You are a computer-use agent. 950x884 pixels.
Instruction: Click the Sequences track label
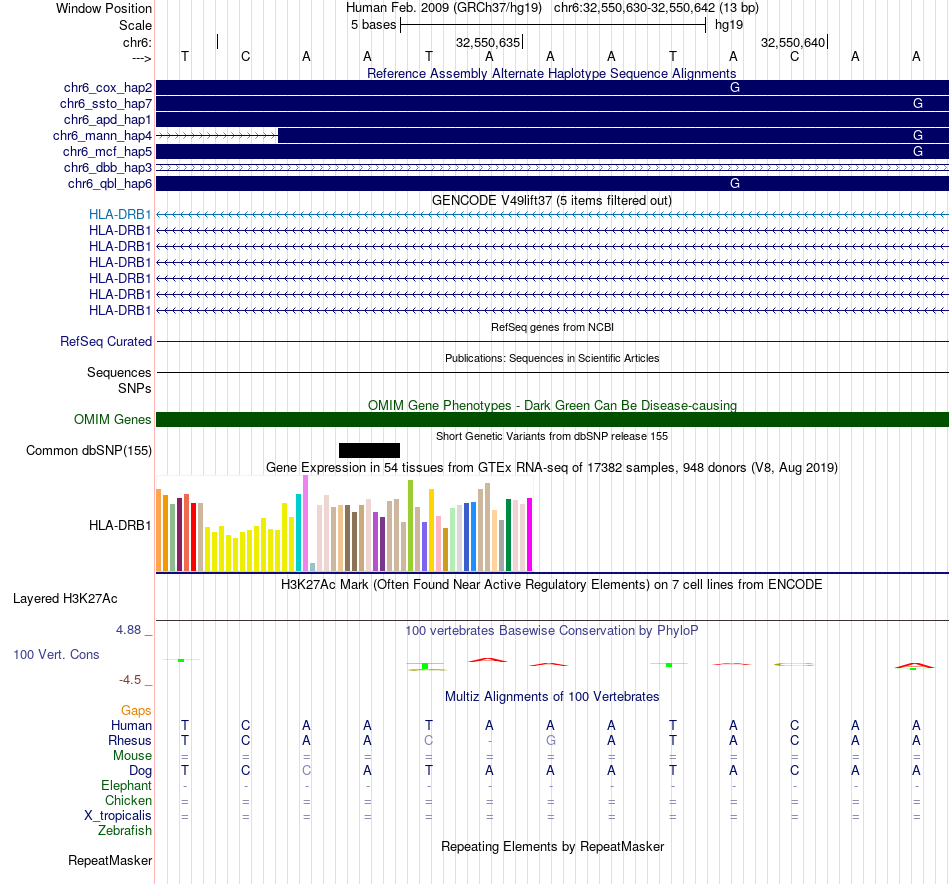pos(119,373)
